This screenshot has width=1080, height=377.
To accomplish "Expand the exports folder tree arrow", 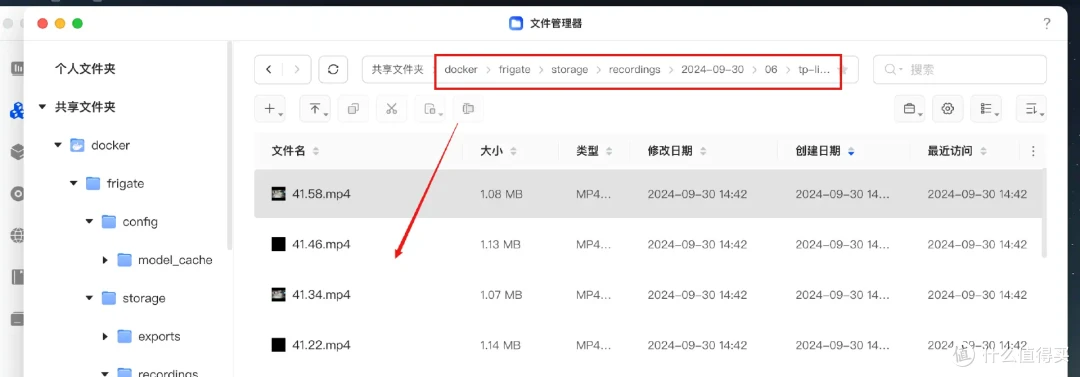I will click(x=105, y=336).
